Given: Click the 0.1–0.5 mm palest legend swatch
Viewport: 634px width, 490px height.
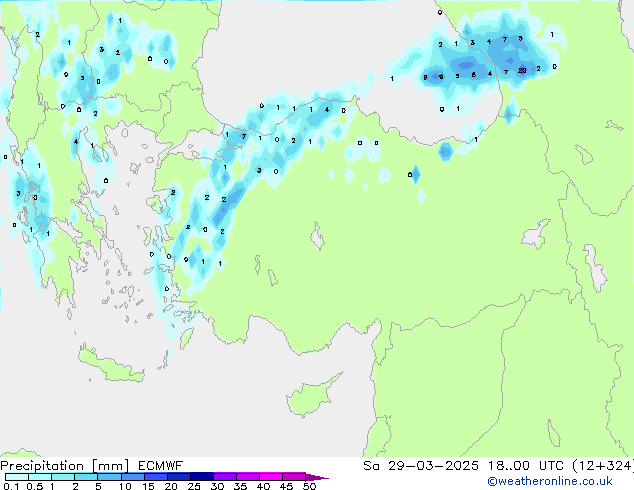Looking at the screenshot, I should point(17,477).
